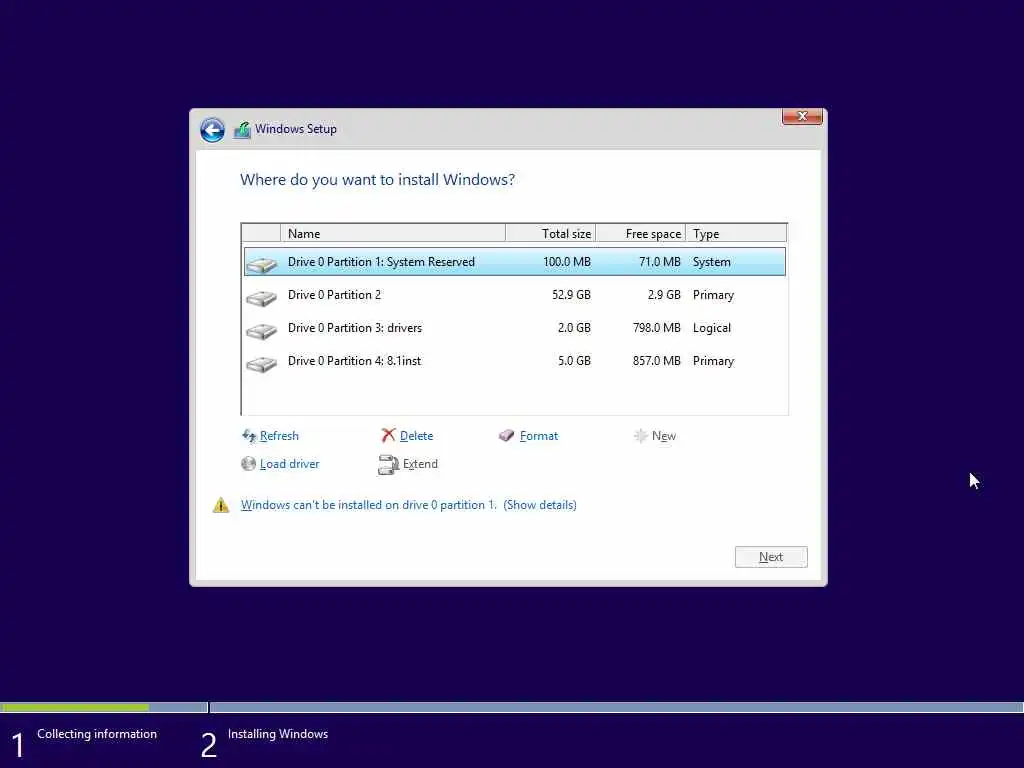Image resolution: width=1024 pixels, height=768 pixels.
Task: Open the Load driver option
Action: pyautogui.click(x=289, y=464)
